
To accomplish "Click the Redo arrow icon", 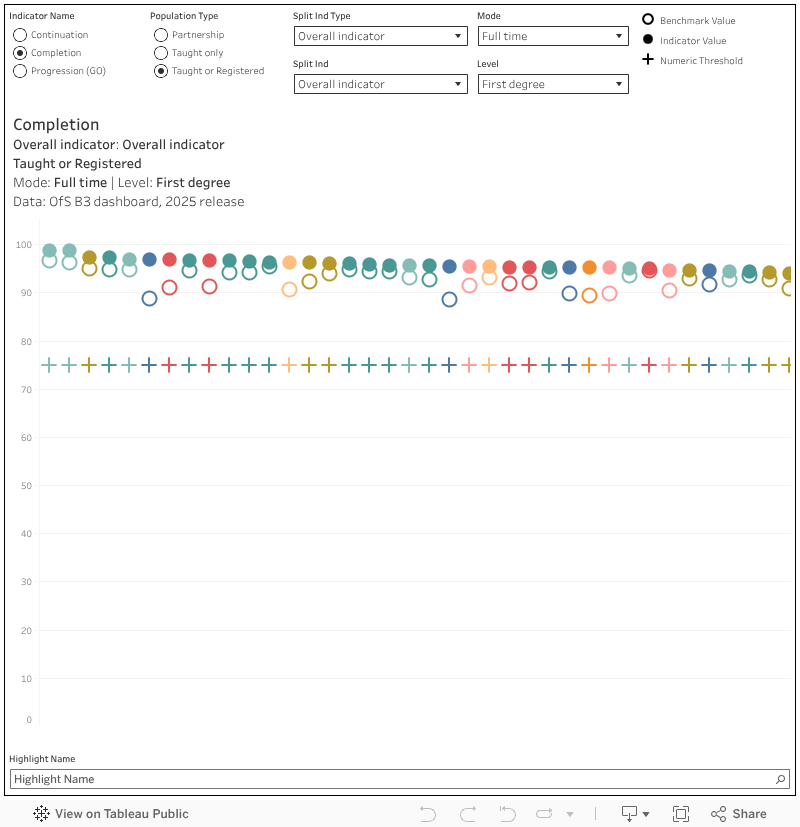I will tap(467, 813).
